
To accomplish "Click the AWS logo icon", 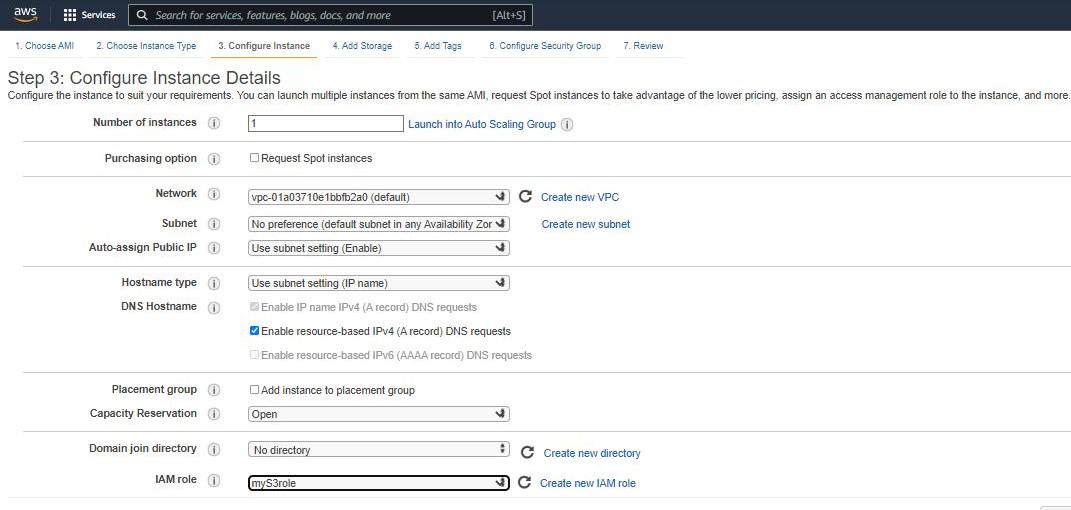I will 25,15.
